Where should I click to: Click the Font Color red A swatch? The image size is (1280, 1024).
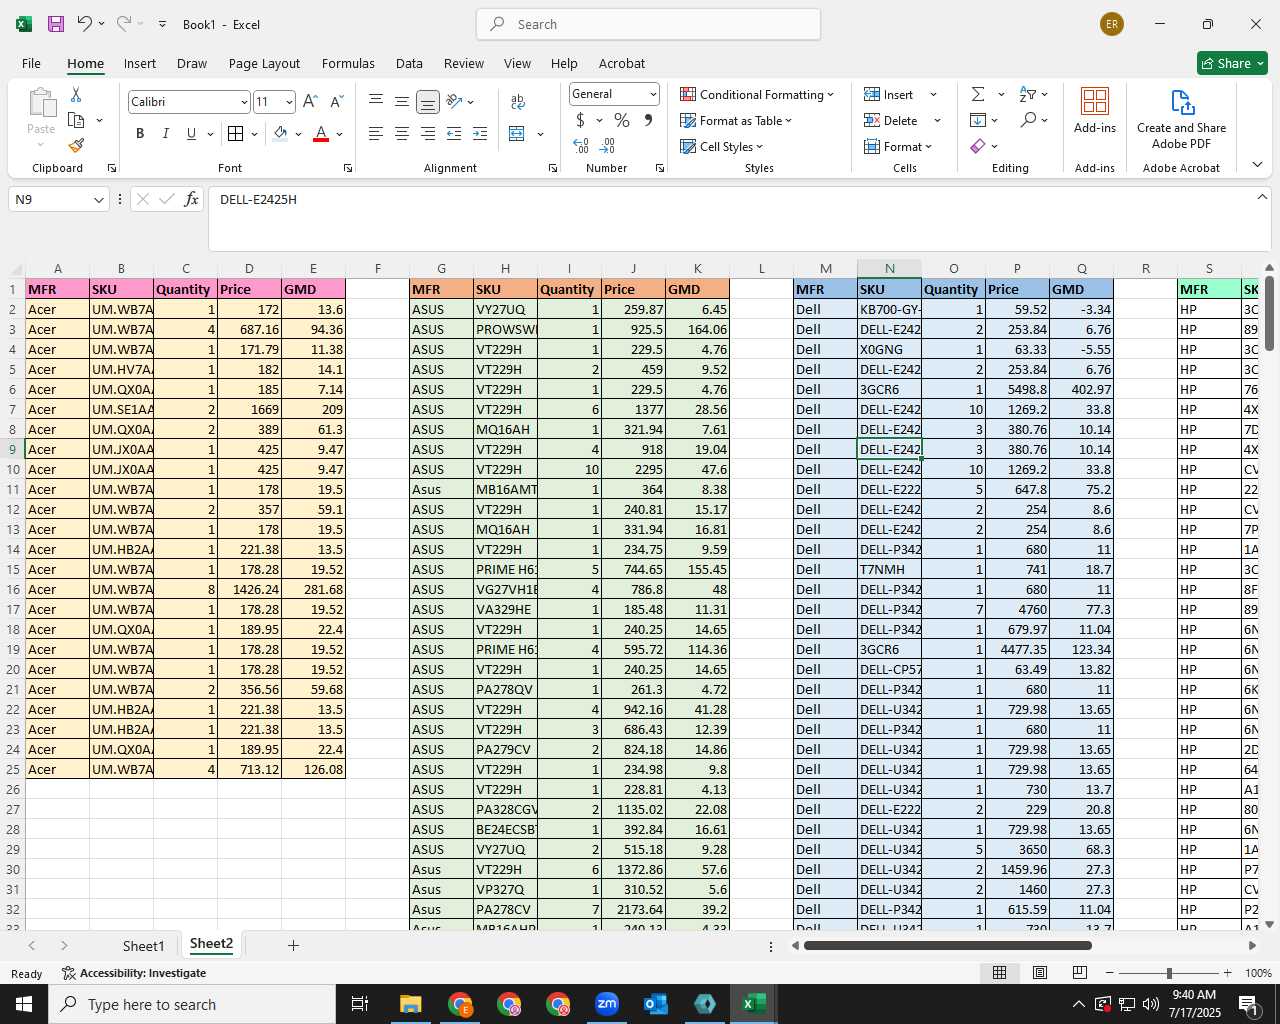click(x=321, y=133)
